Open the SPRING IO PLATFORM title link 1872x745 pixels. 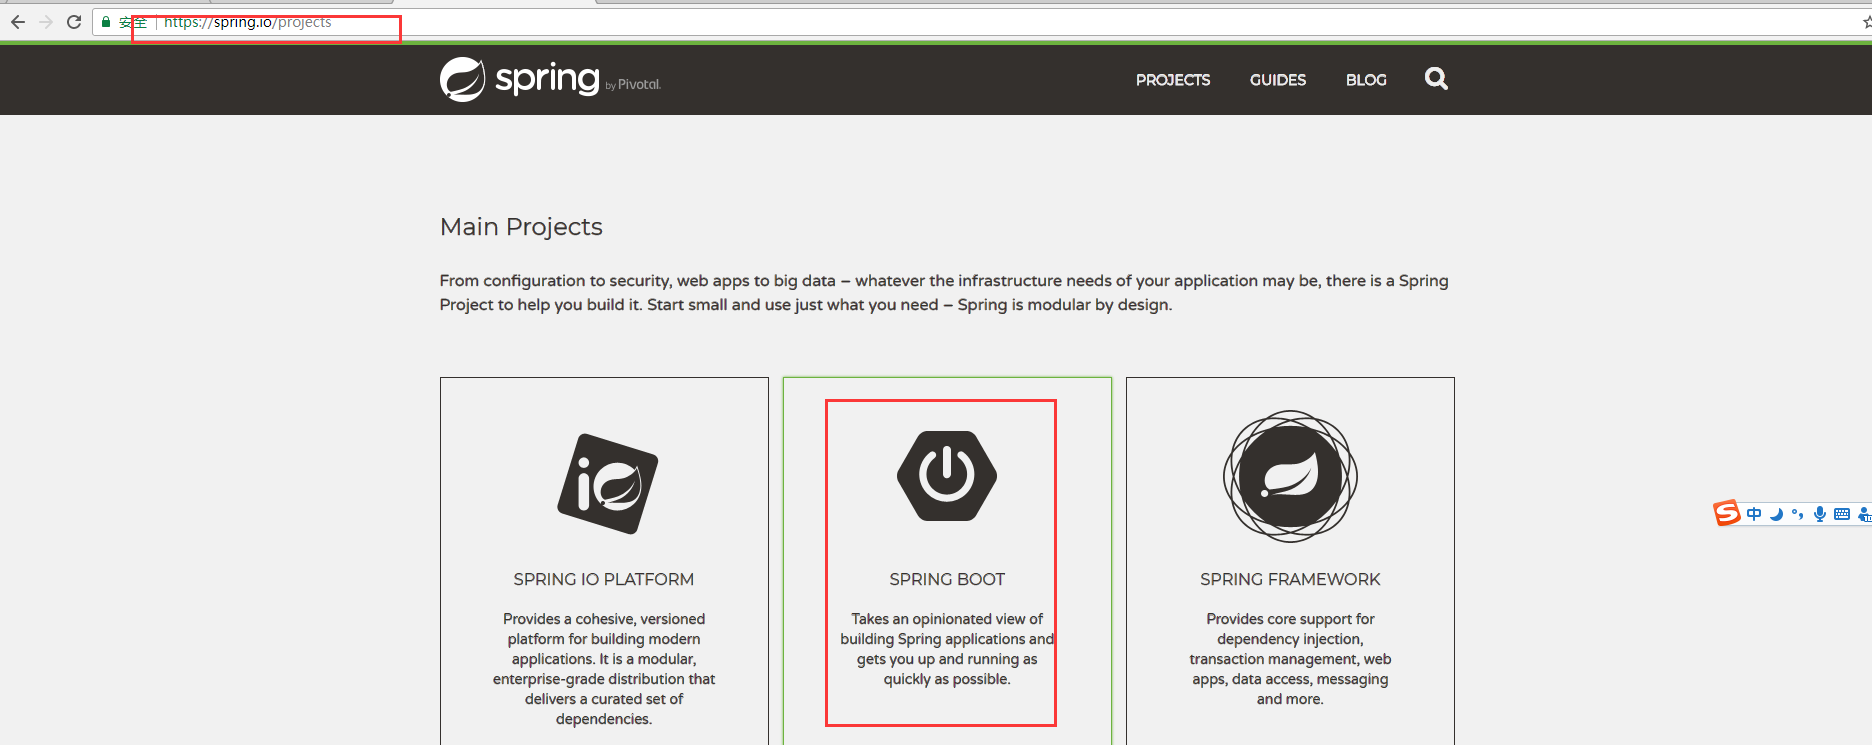pos(604,579)
